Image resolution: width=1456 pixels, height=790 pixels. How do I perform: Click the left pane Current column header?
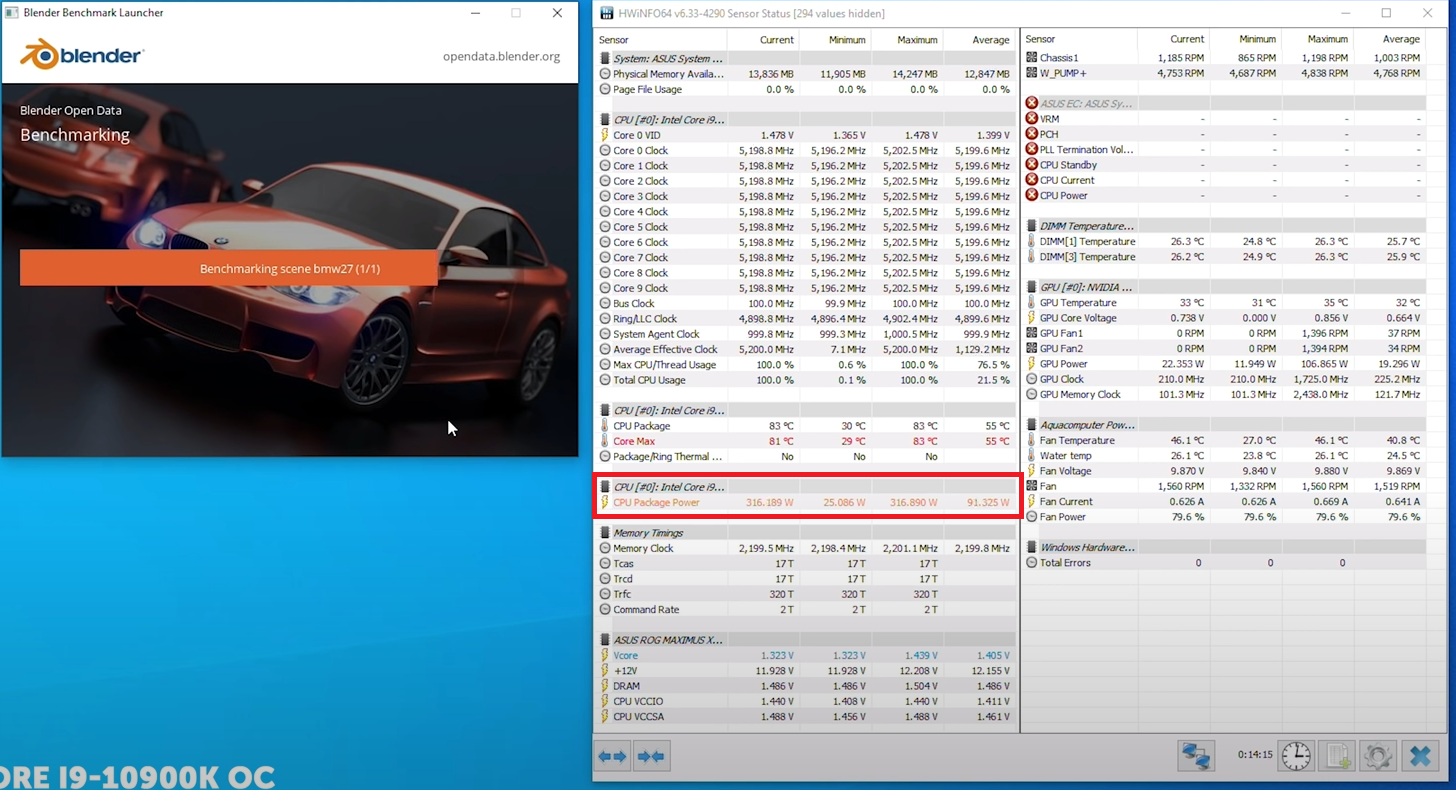tap(763, 40)
